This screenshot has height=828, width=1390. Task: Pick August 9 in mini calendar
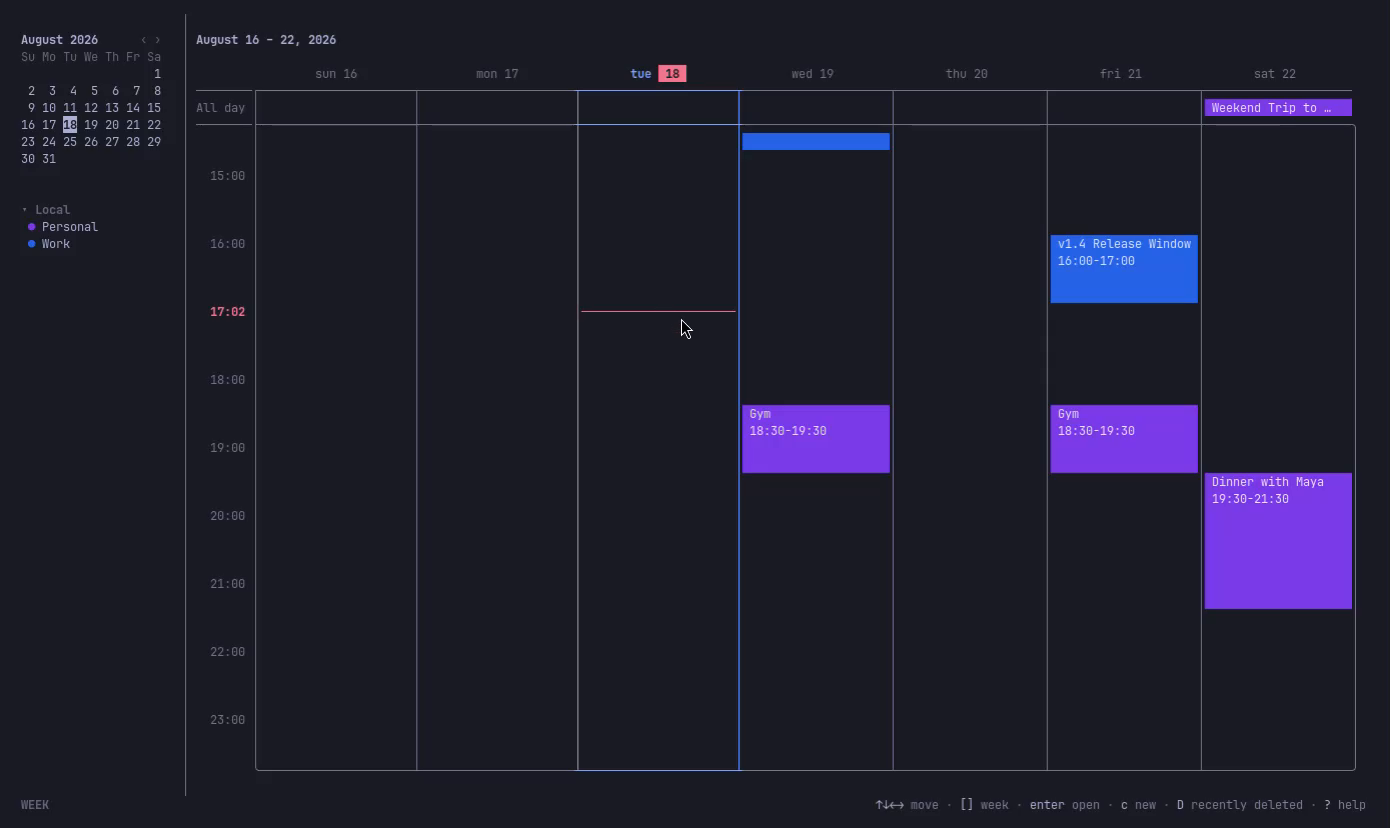point(31,108)
